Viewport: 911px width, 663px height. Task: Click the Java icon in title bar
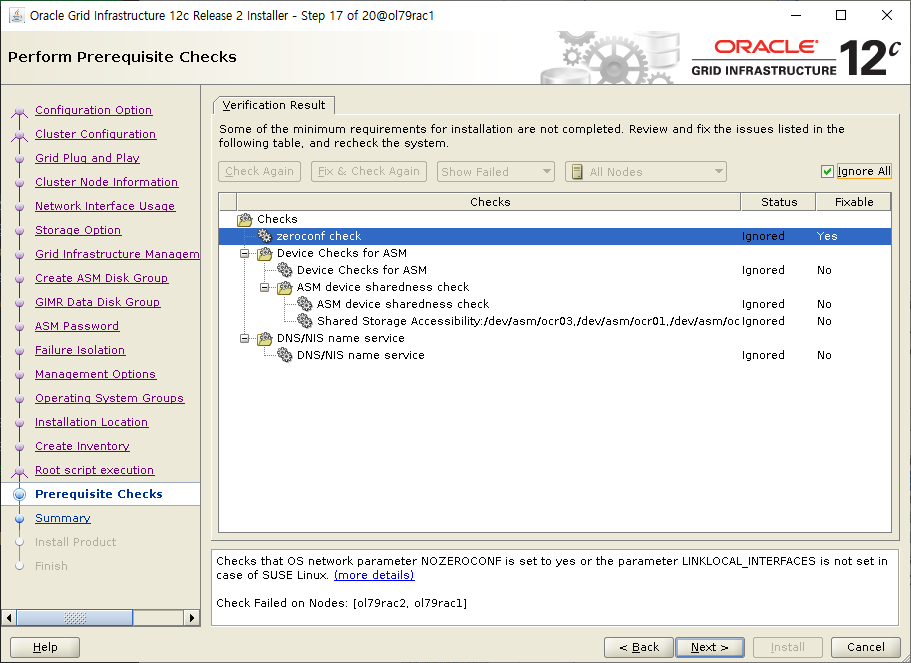tap(16, 15)
